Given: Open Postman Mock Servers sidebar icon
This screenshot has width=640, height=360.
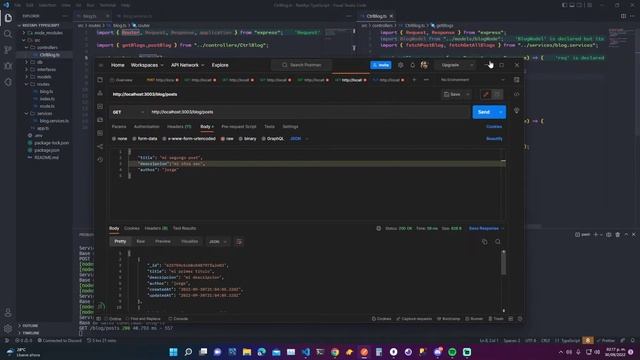Looking at the screenshot, I should [x=100, y=120].
